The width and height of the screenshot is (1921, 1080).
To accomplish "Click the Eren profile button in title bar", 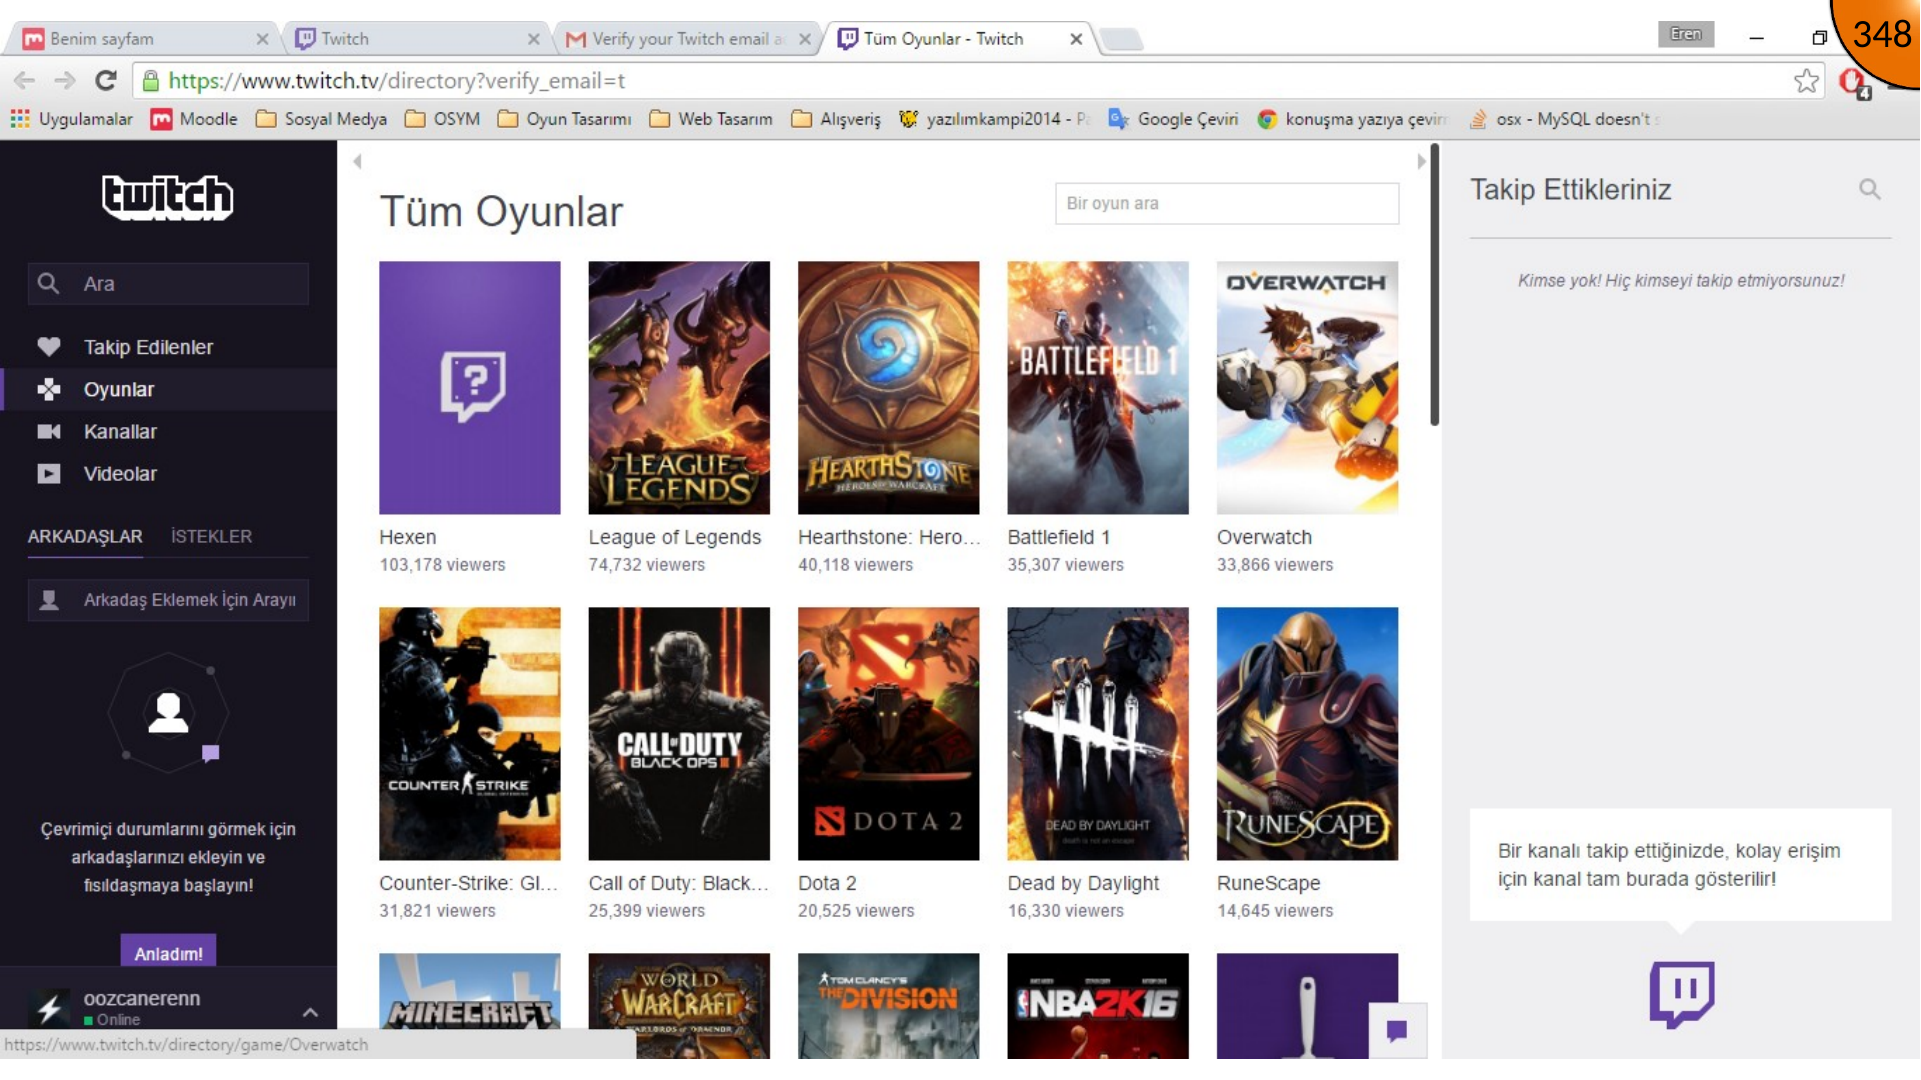I will click(x=1686, y=34).
